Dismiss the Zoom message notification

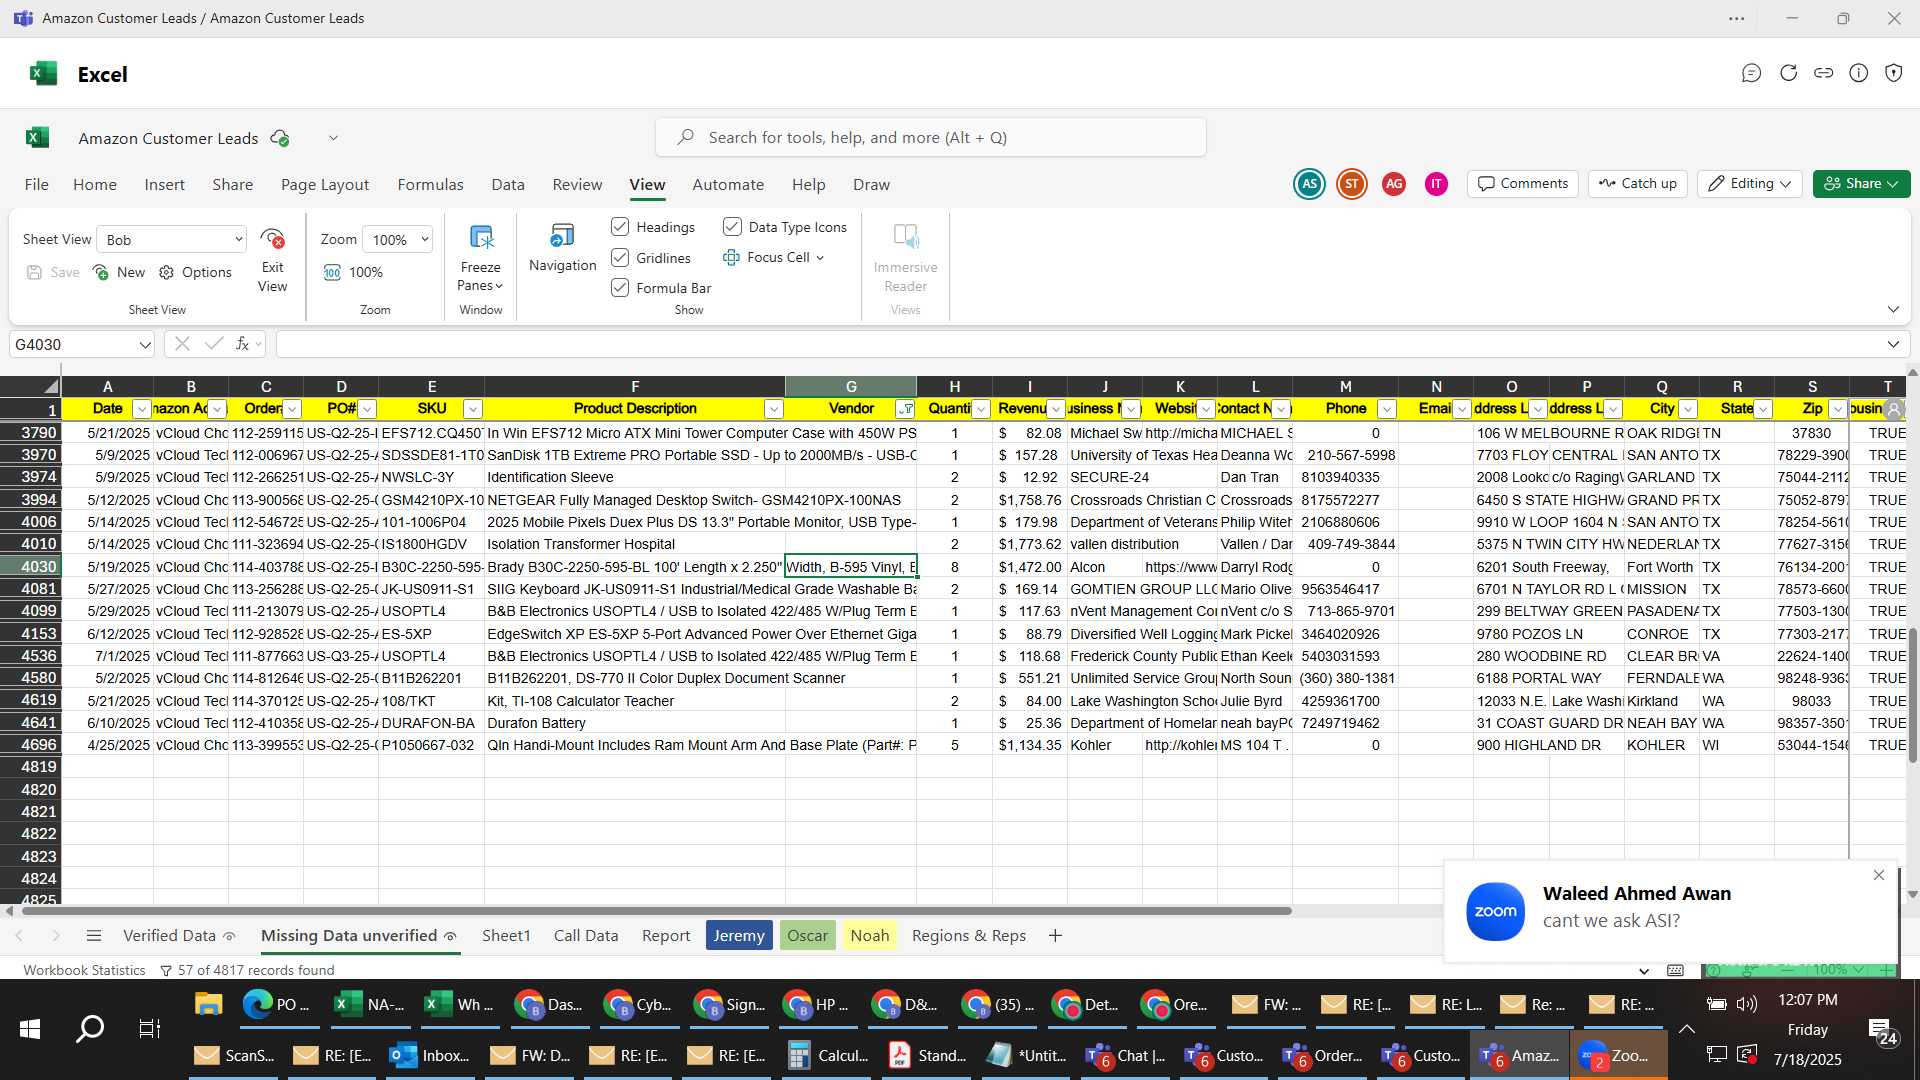tap(1879, 875)
